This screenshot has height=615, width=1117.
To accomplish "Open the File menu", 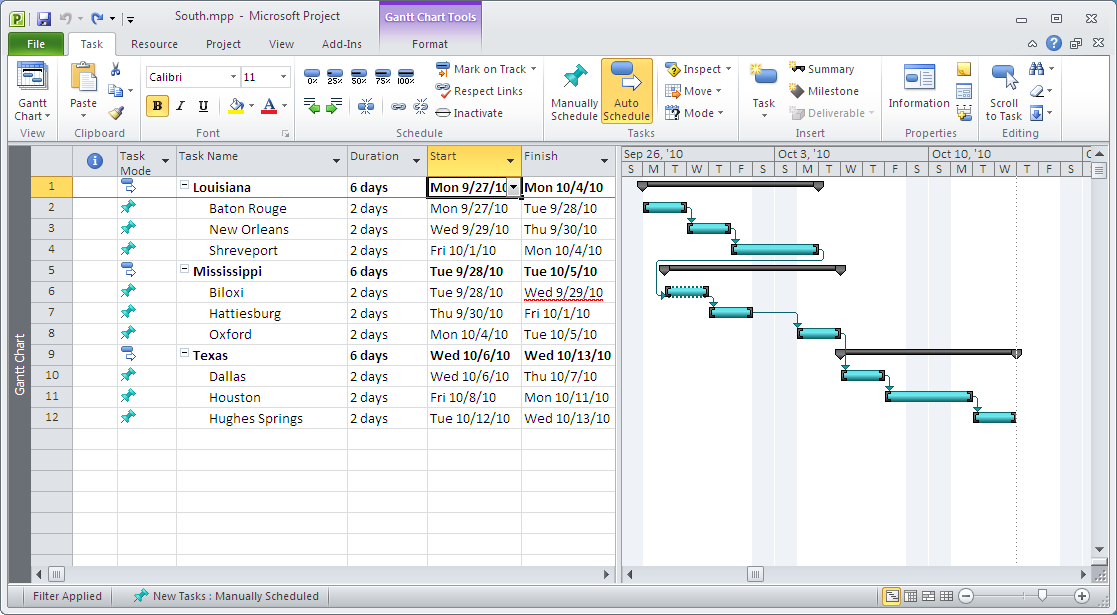I will 35,44.
